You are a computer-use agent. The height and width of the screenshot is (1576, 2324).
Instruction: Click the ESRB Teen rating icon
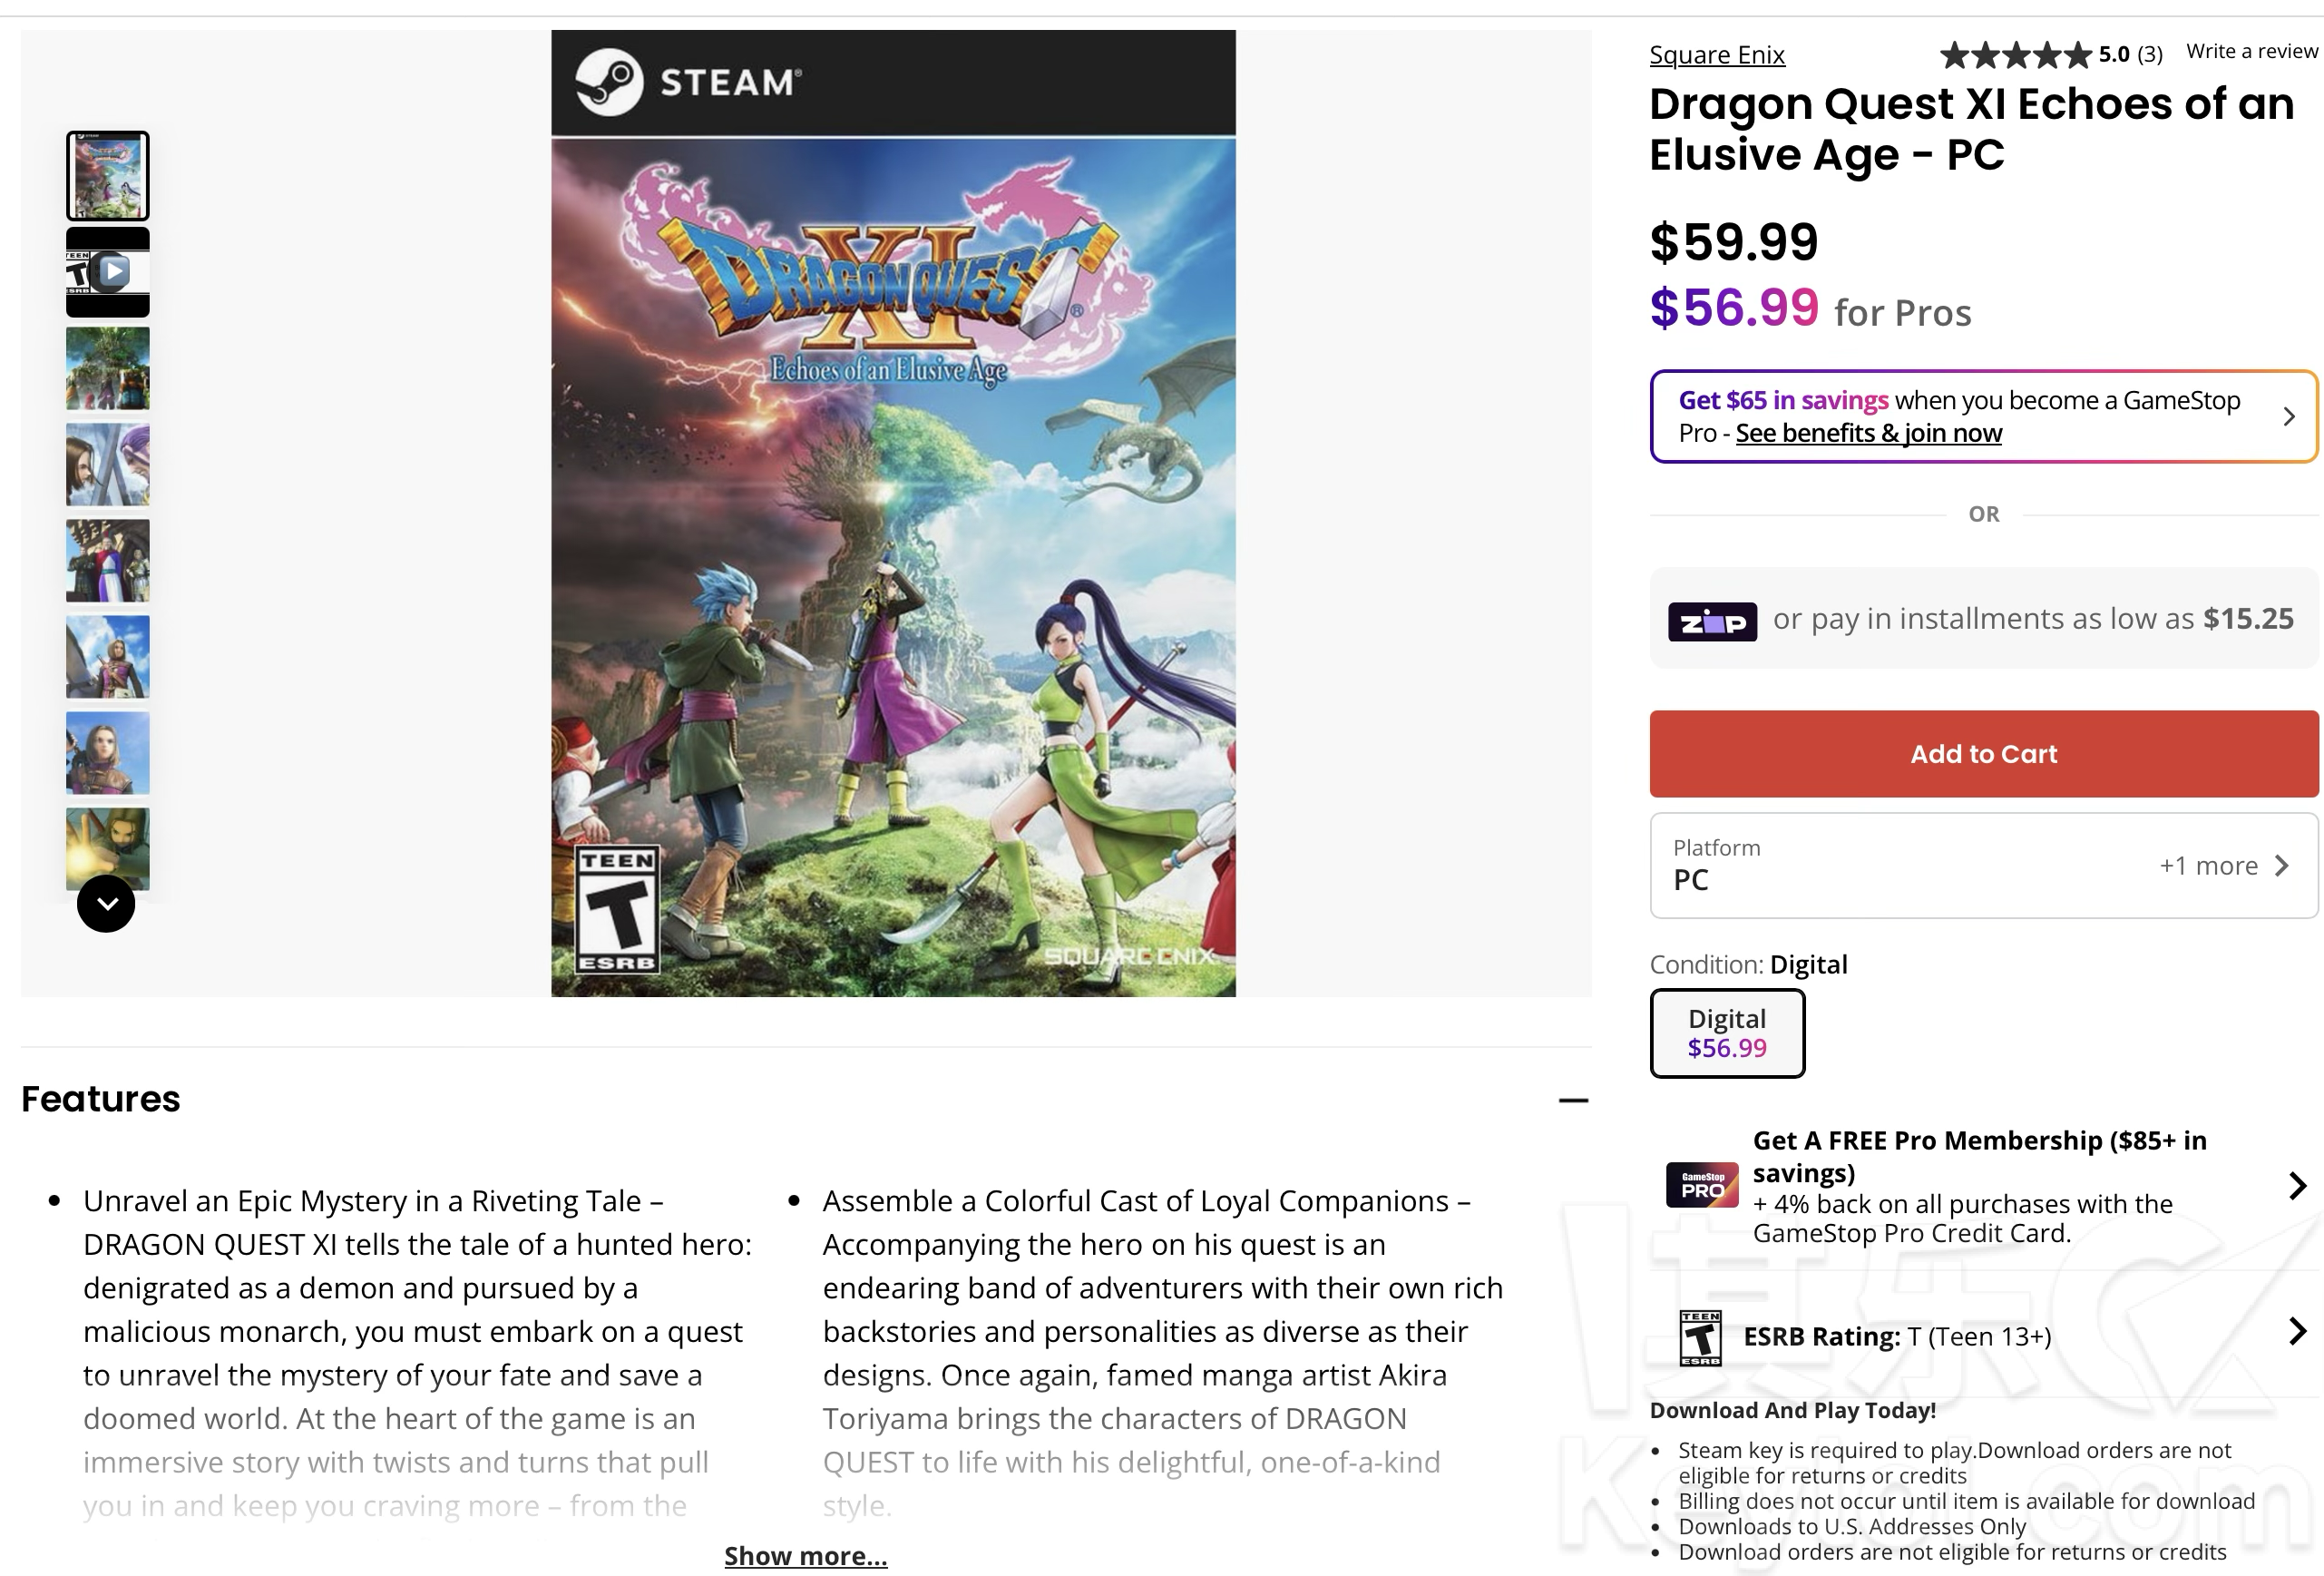click(x=1700, y=1337)
